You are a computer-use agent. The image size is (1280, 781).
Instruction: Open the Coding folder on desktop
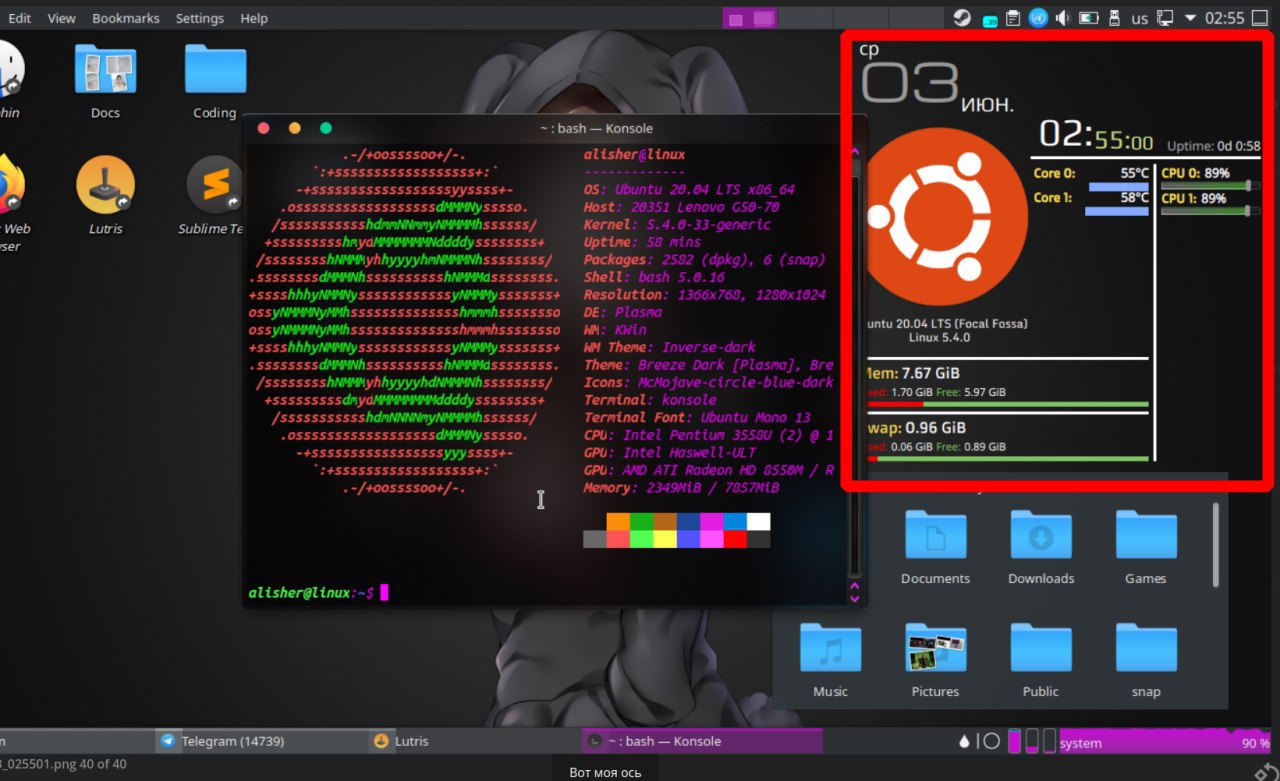[215, 81]
